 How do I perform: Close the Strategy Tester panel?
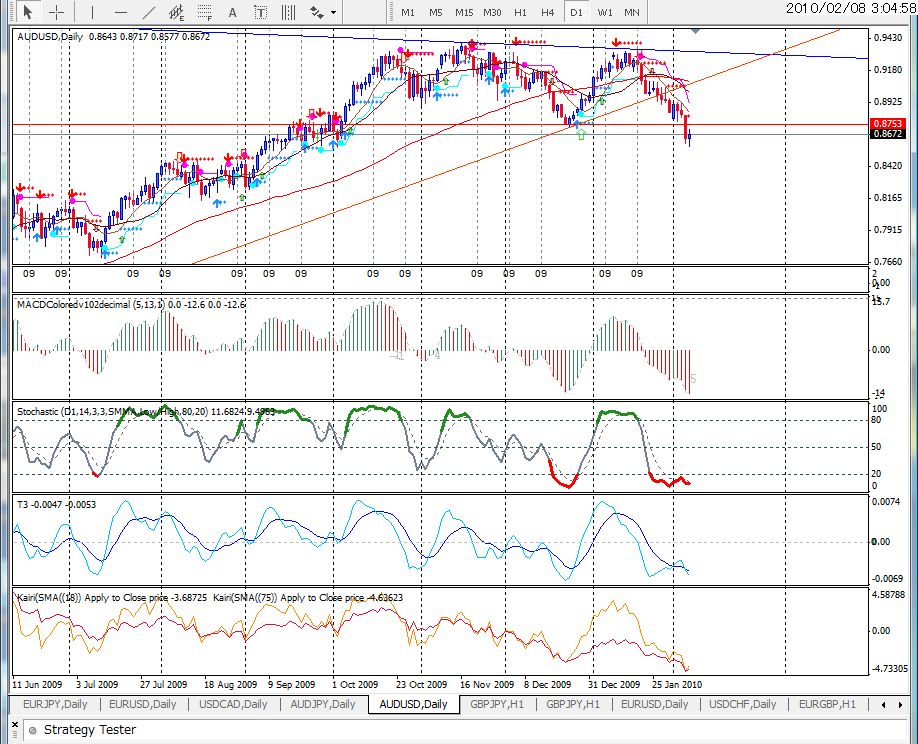click(x=15, y=725)
